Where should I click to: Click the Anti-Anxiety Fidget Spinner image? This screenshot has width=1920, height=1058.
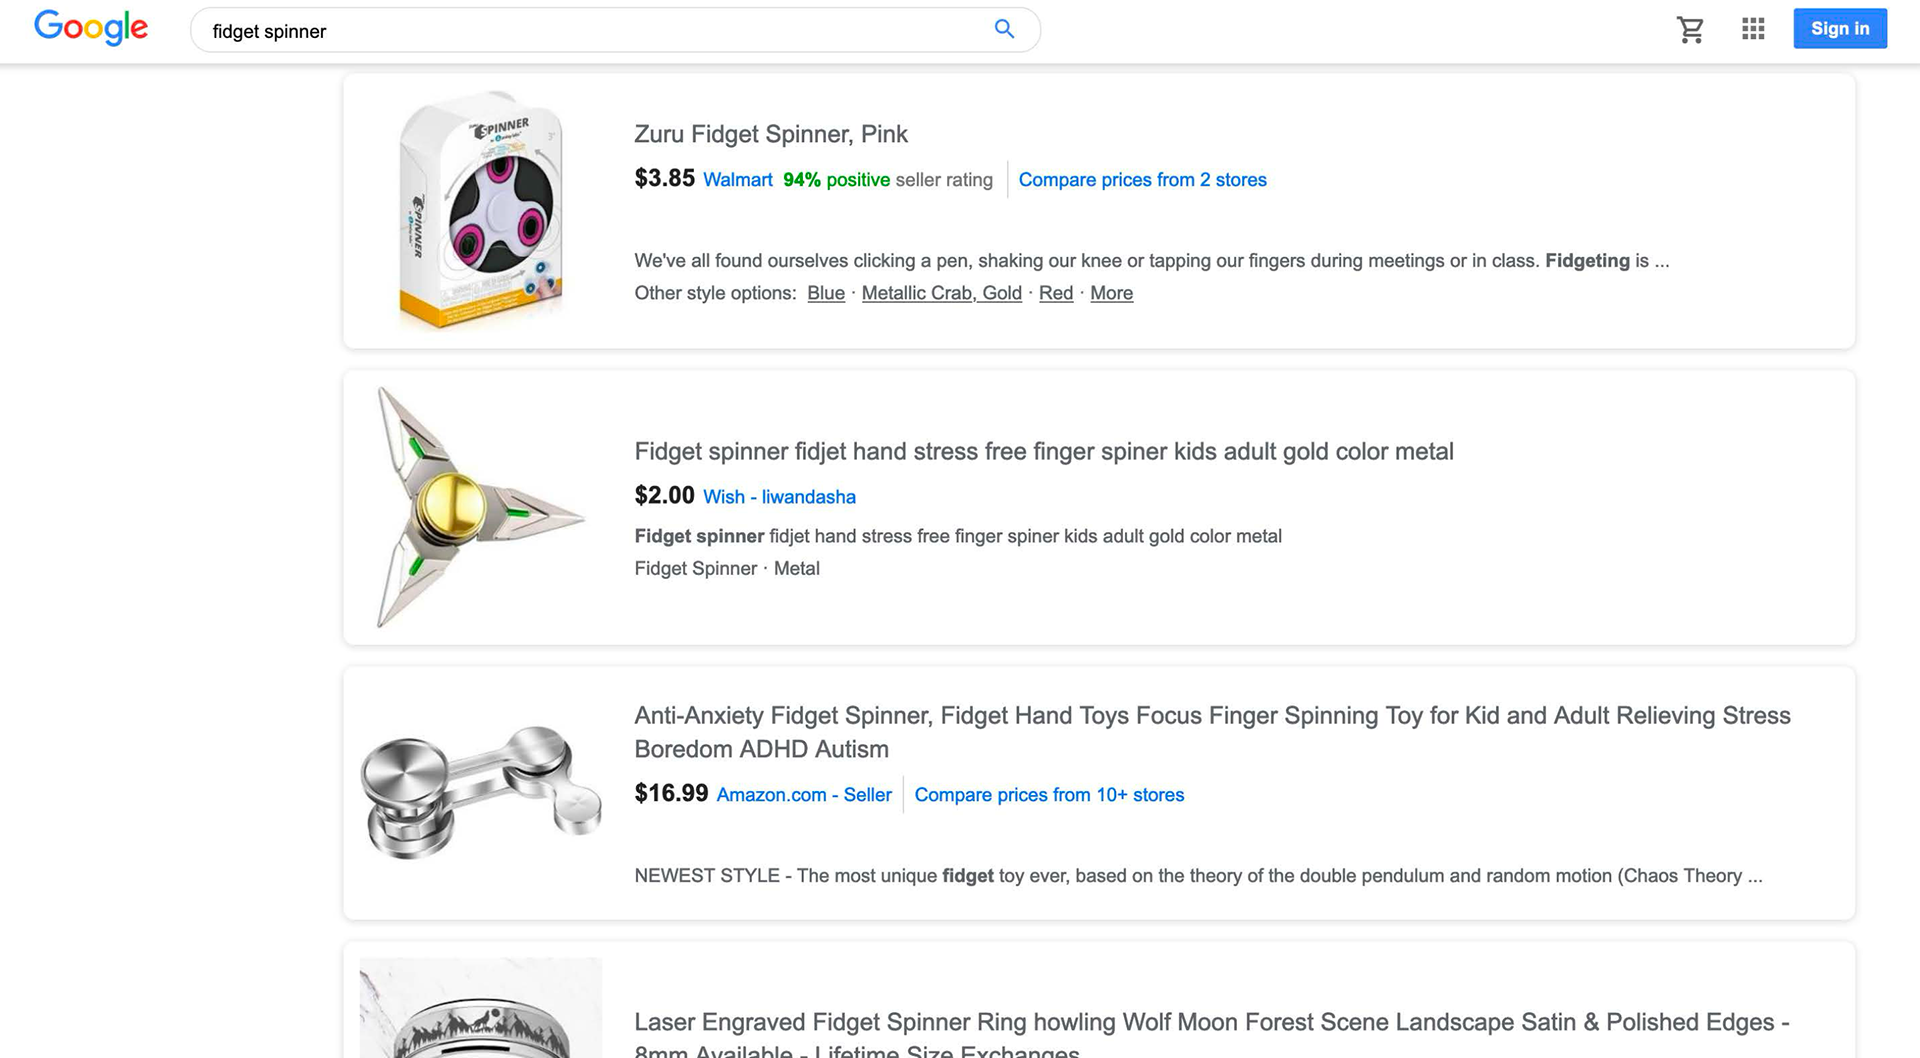point(481,792)
